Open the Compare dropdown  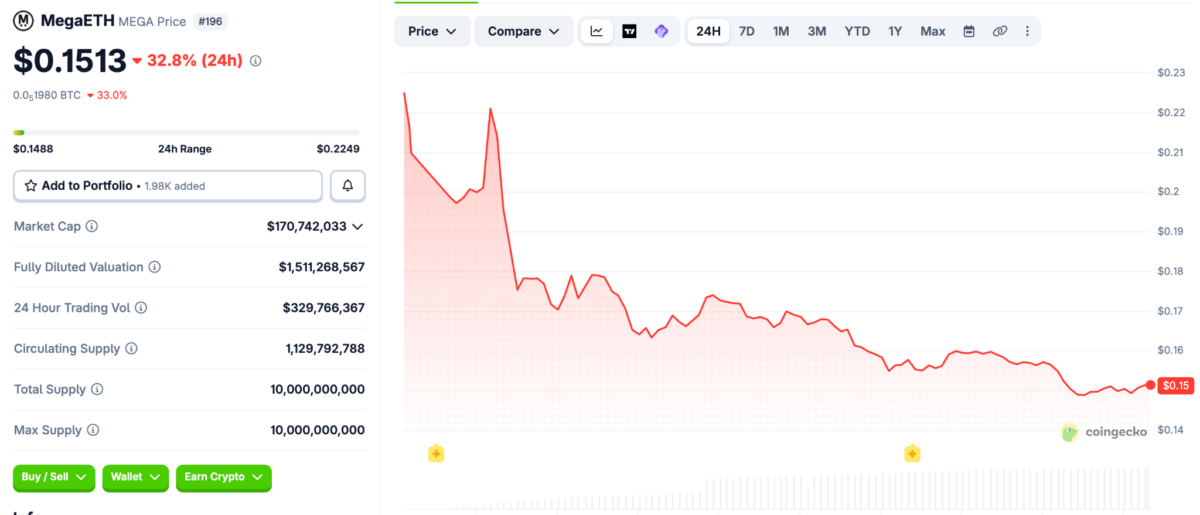(523, 31)
